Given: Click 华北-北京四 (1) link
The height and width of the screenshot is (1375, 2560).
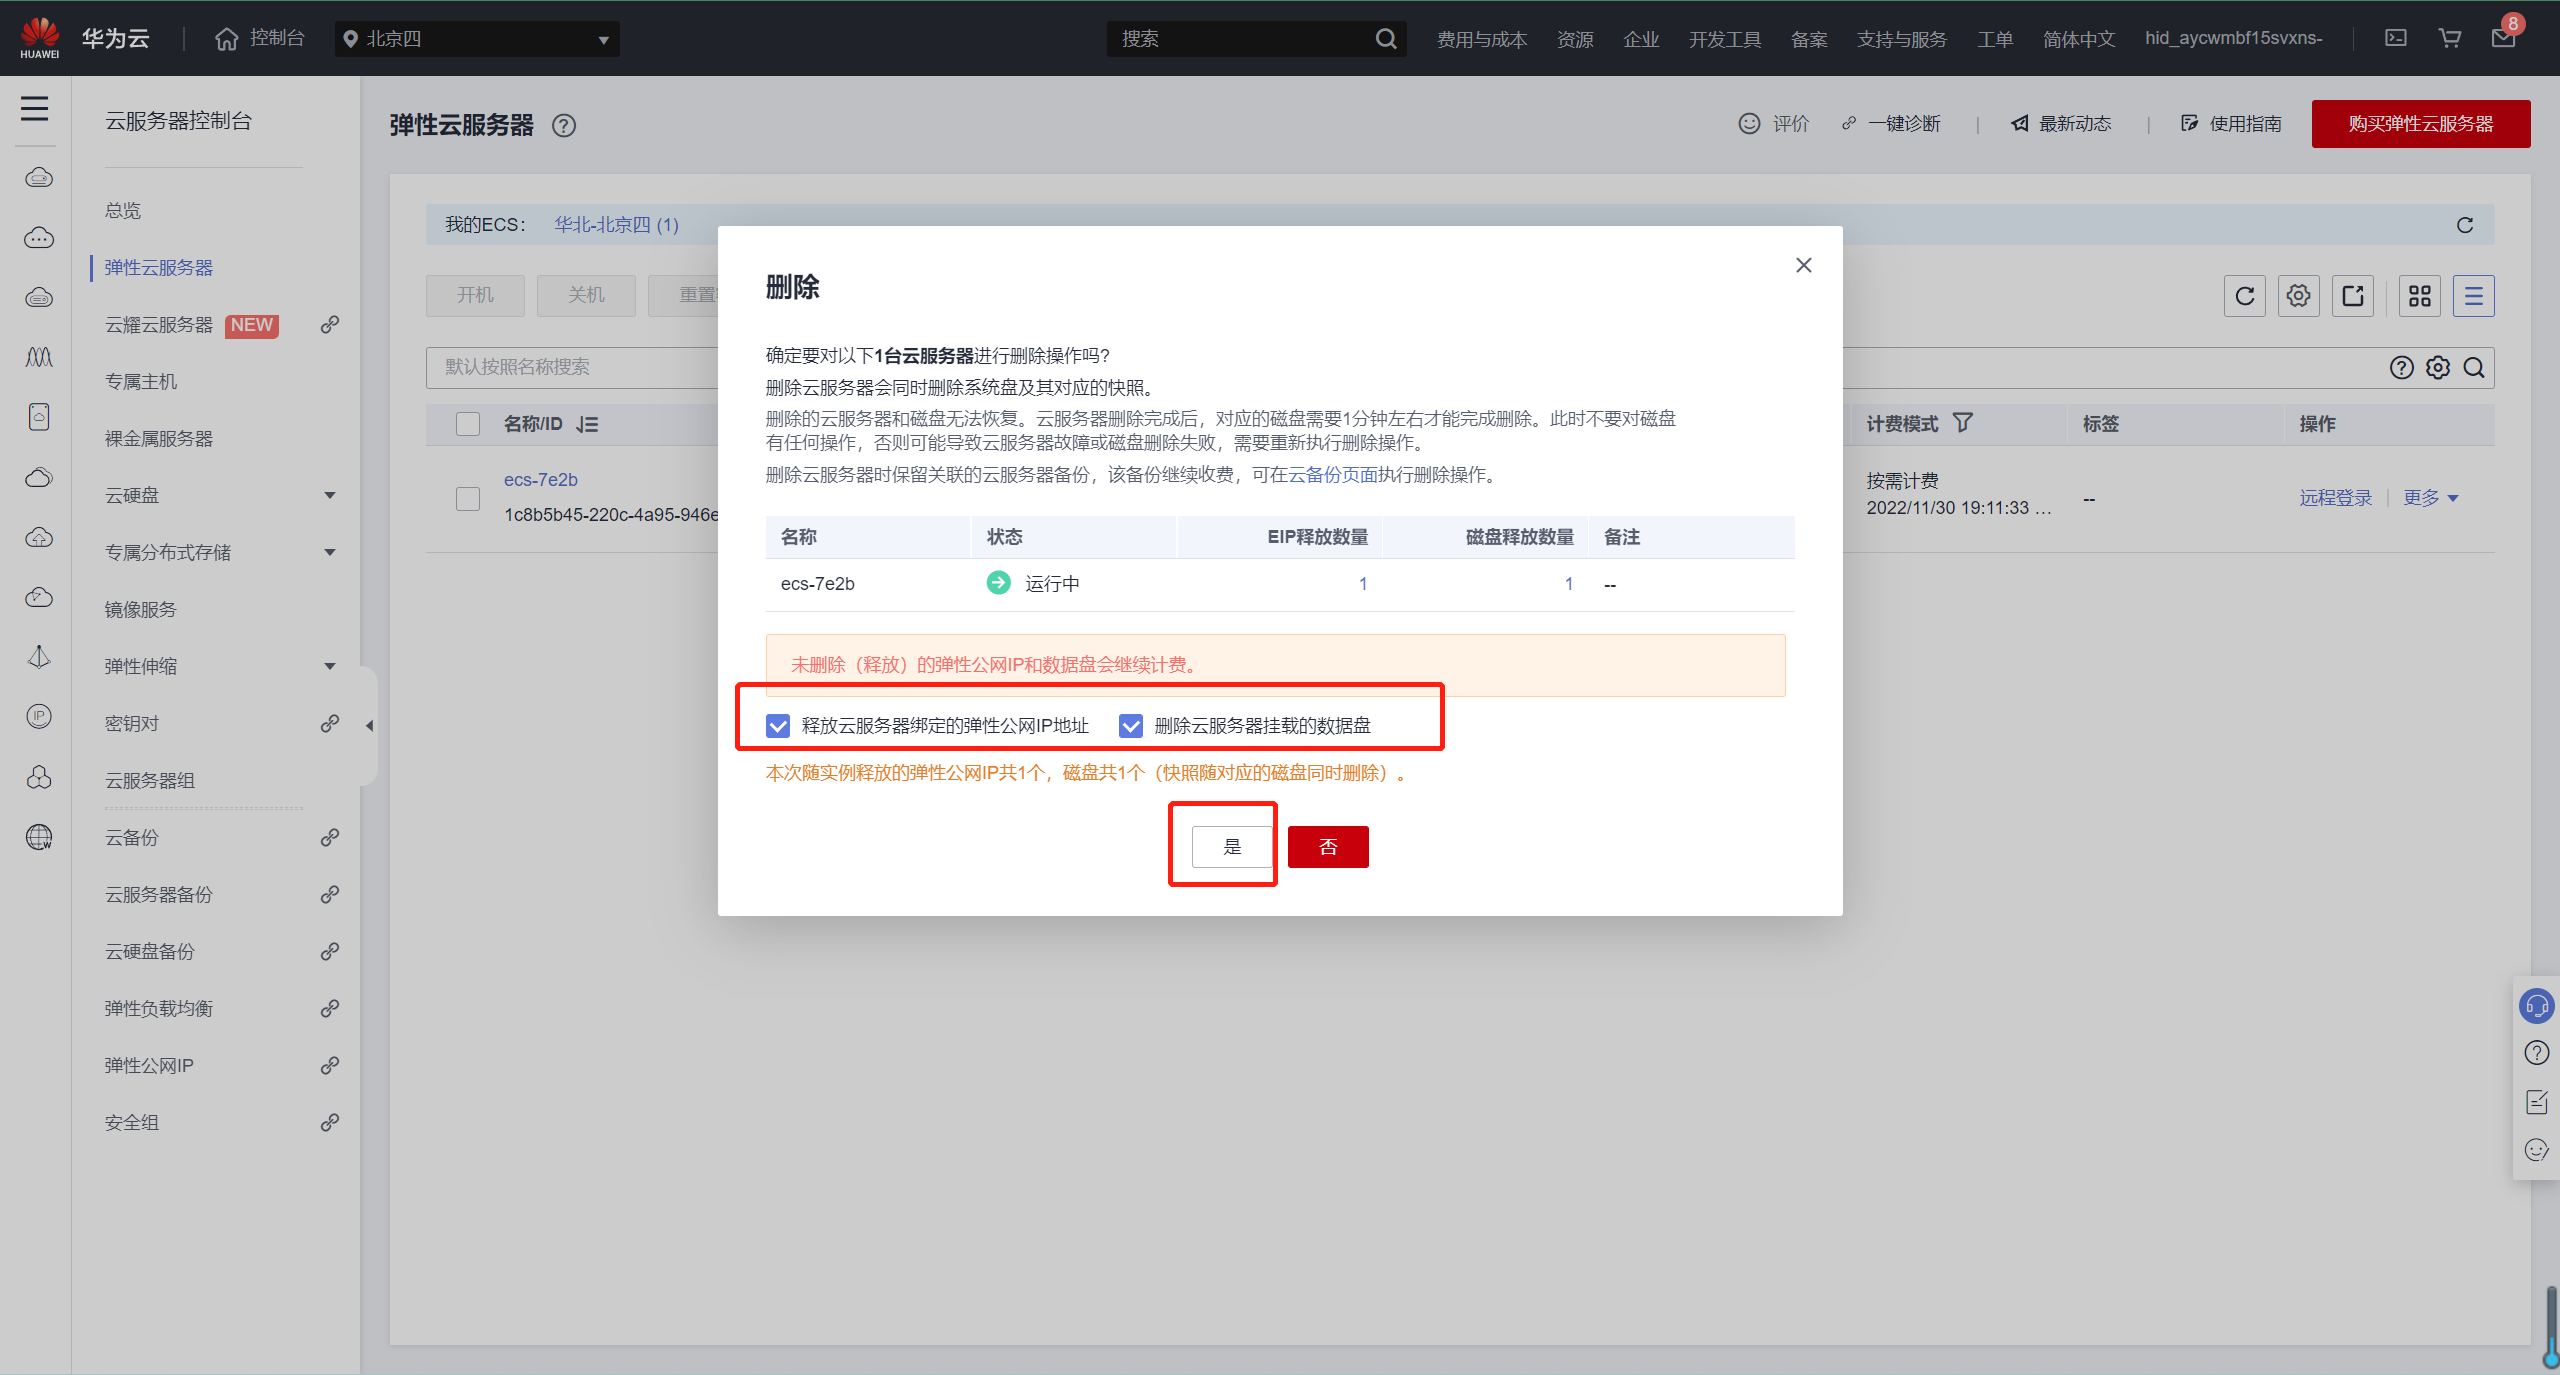Looking at the screenshot, I should coord(617,225).
